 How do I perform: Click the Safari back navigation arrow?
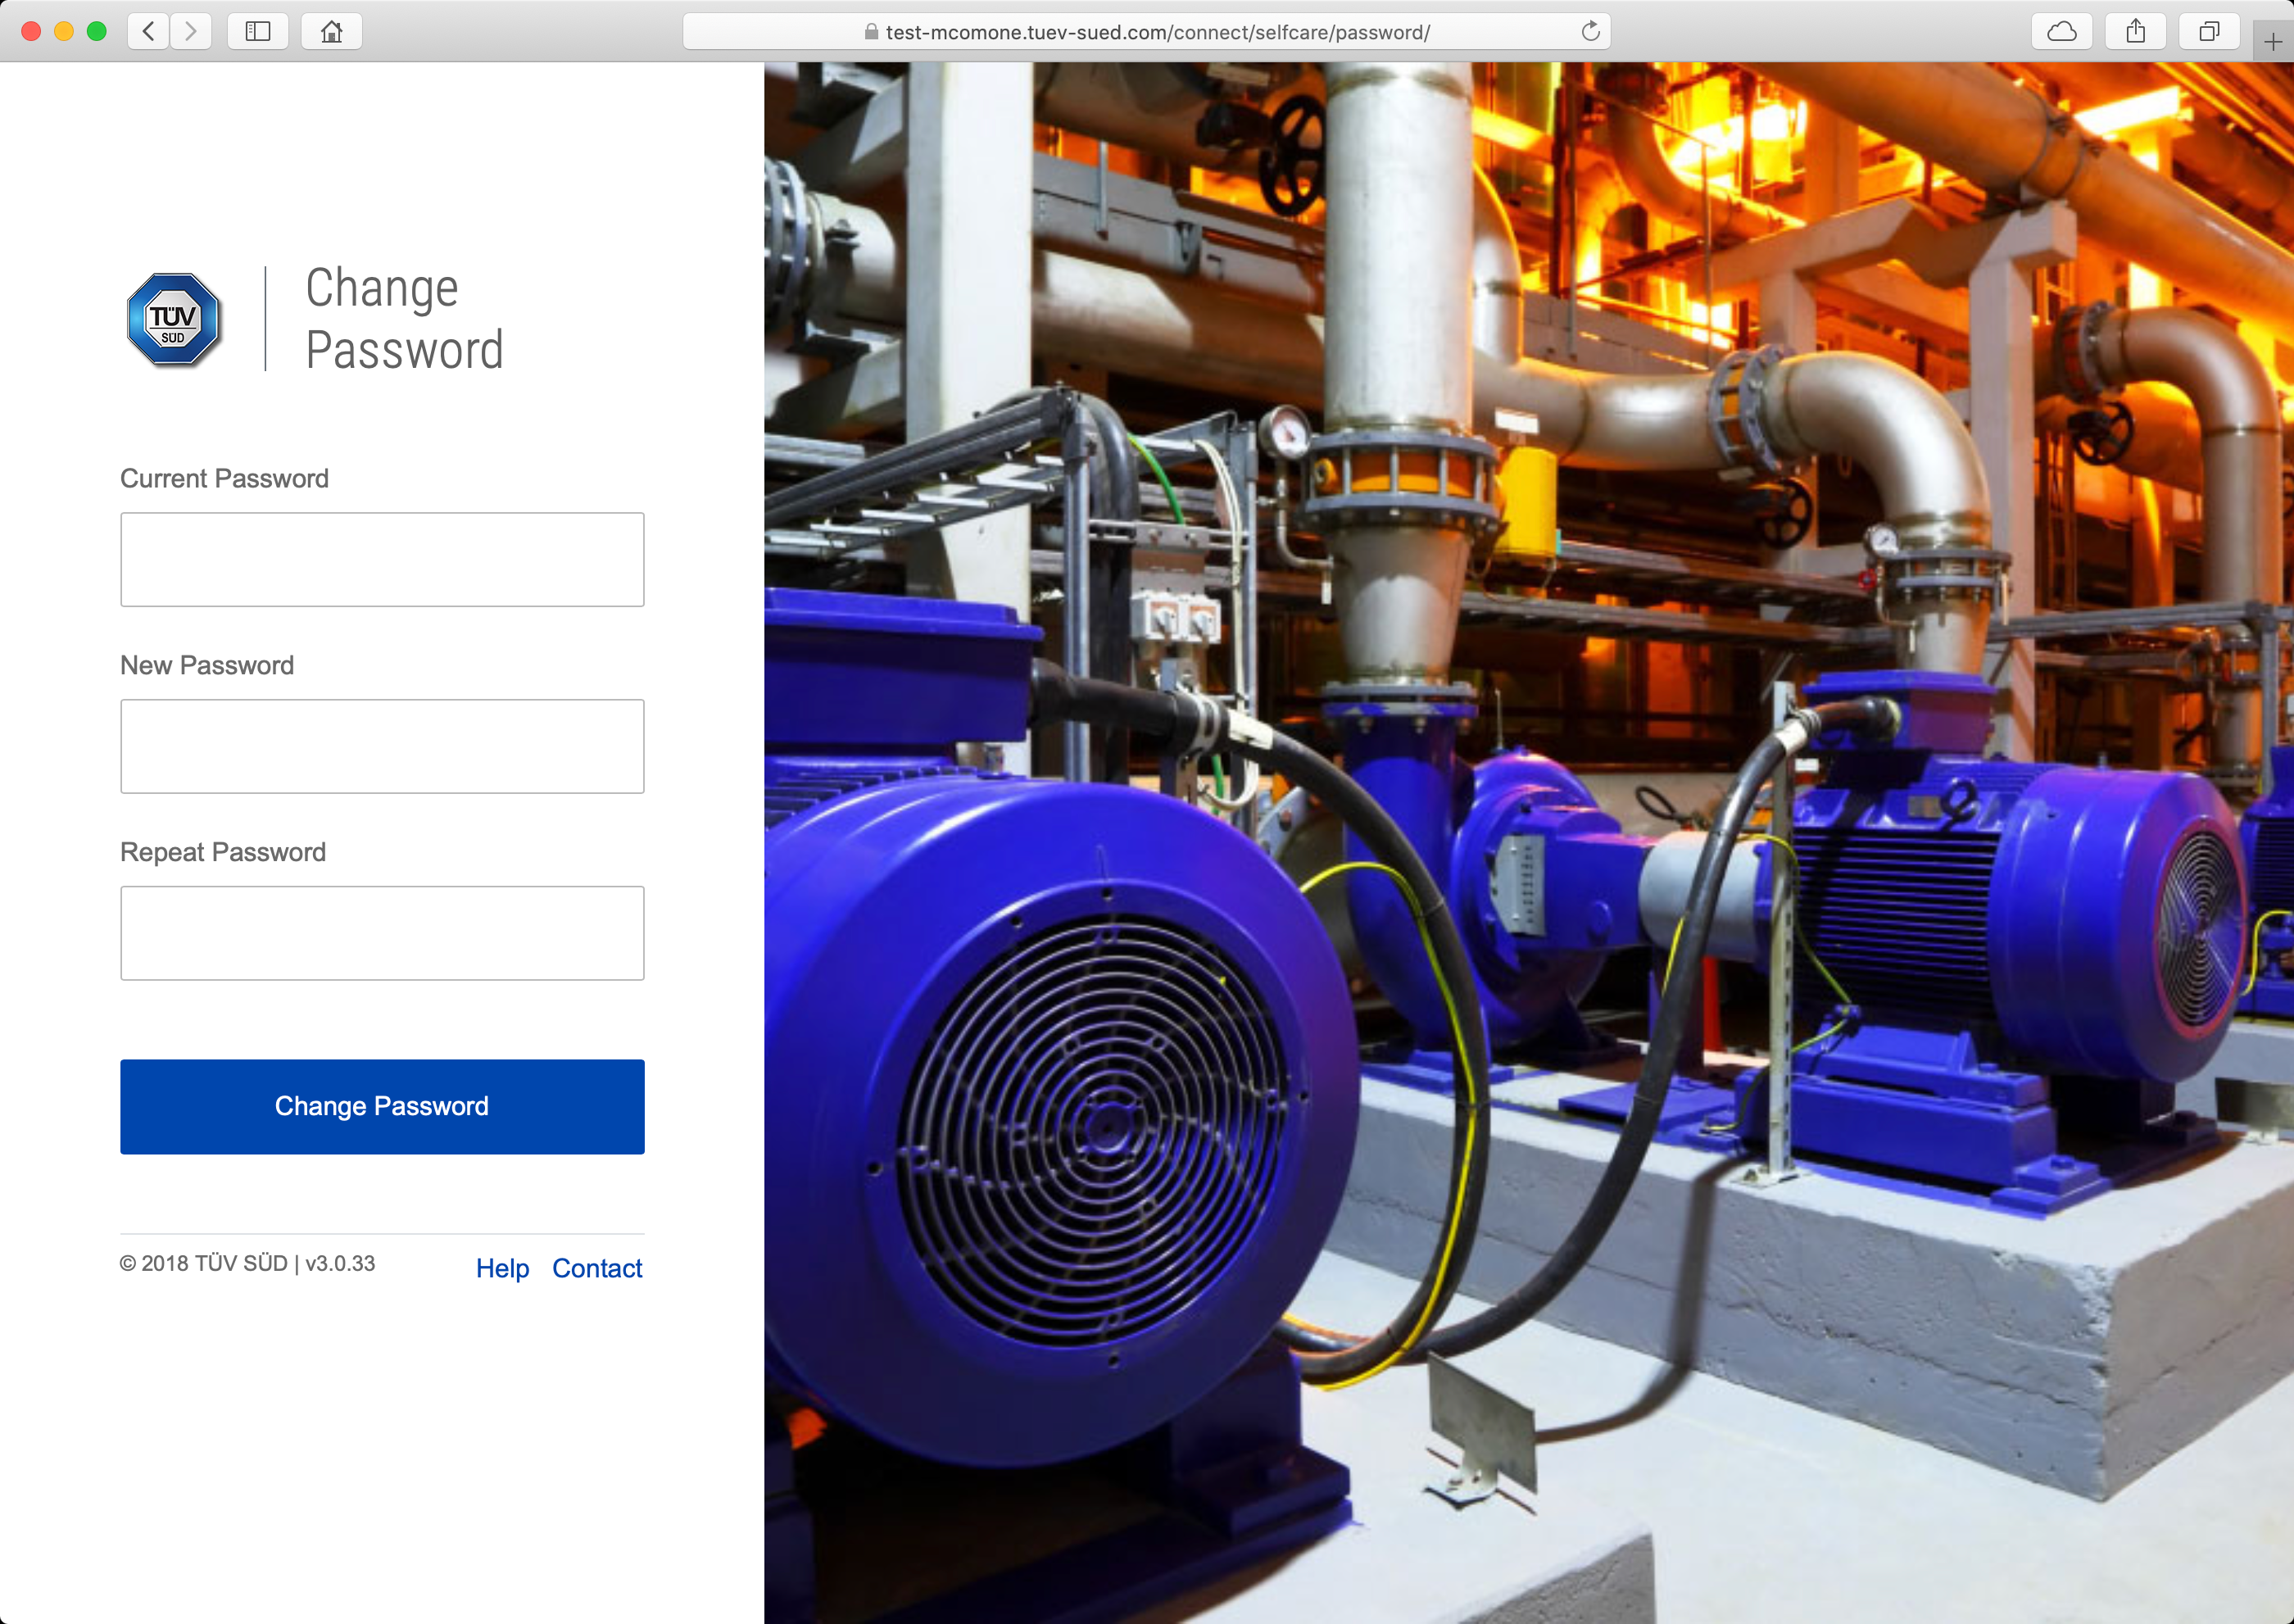coord(148,31)
